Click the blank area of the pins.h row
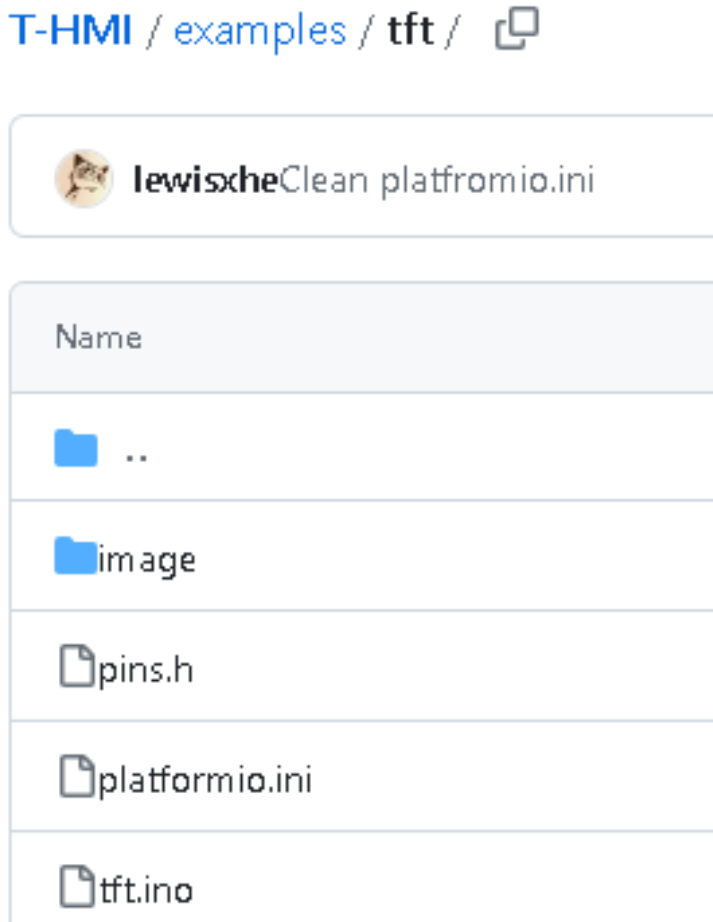 coord(453,666)
